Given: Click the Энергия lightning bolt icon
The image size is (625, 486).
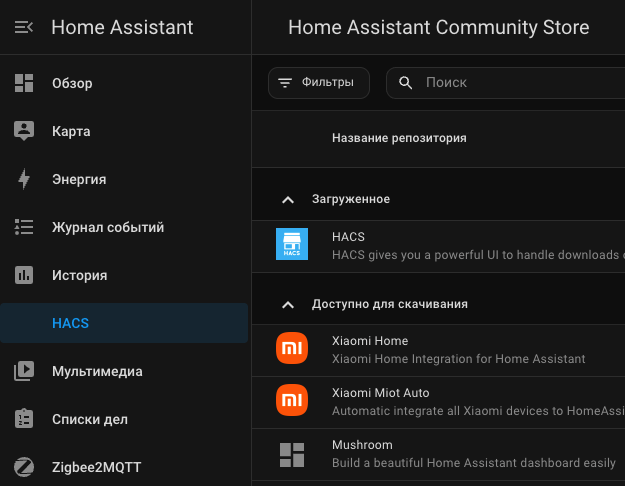Looking at the screenshot, I should (24, 179).
